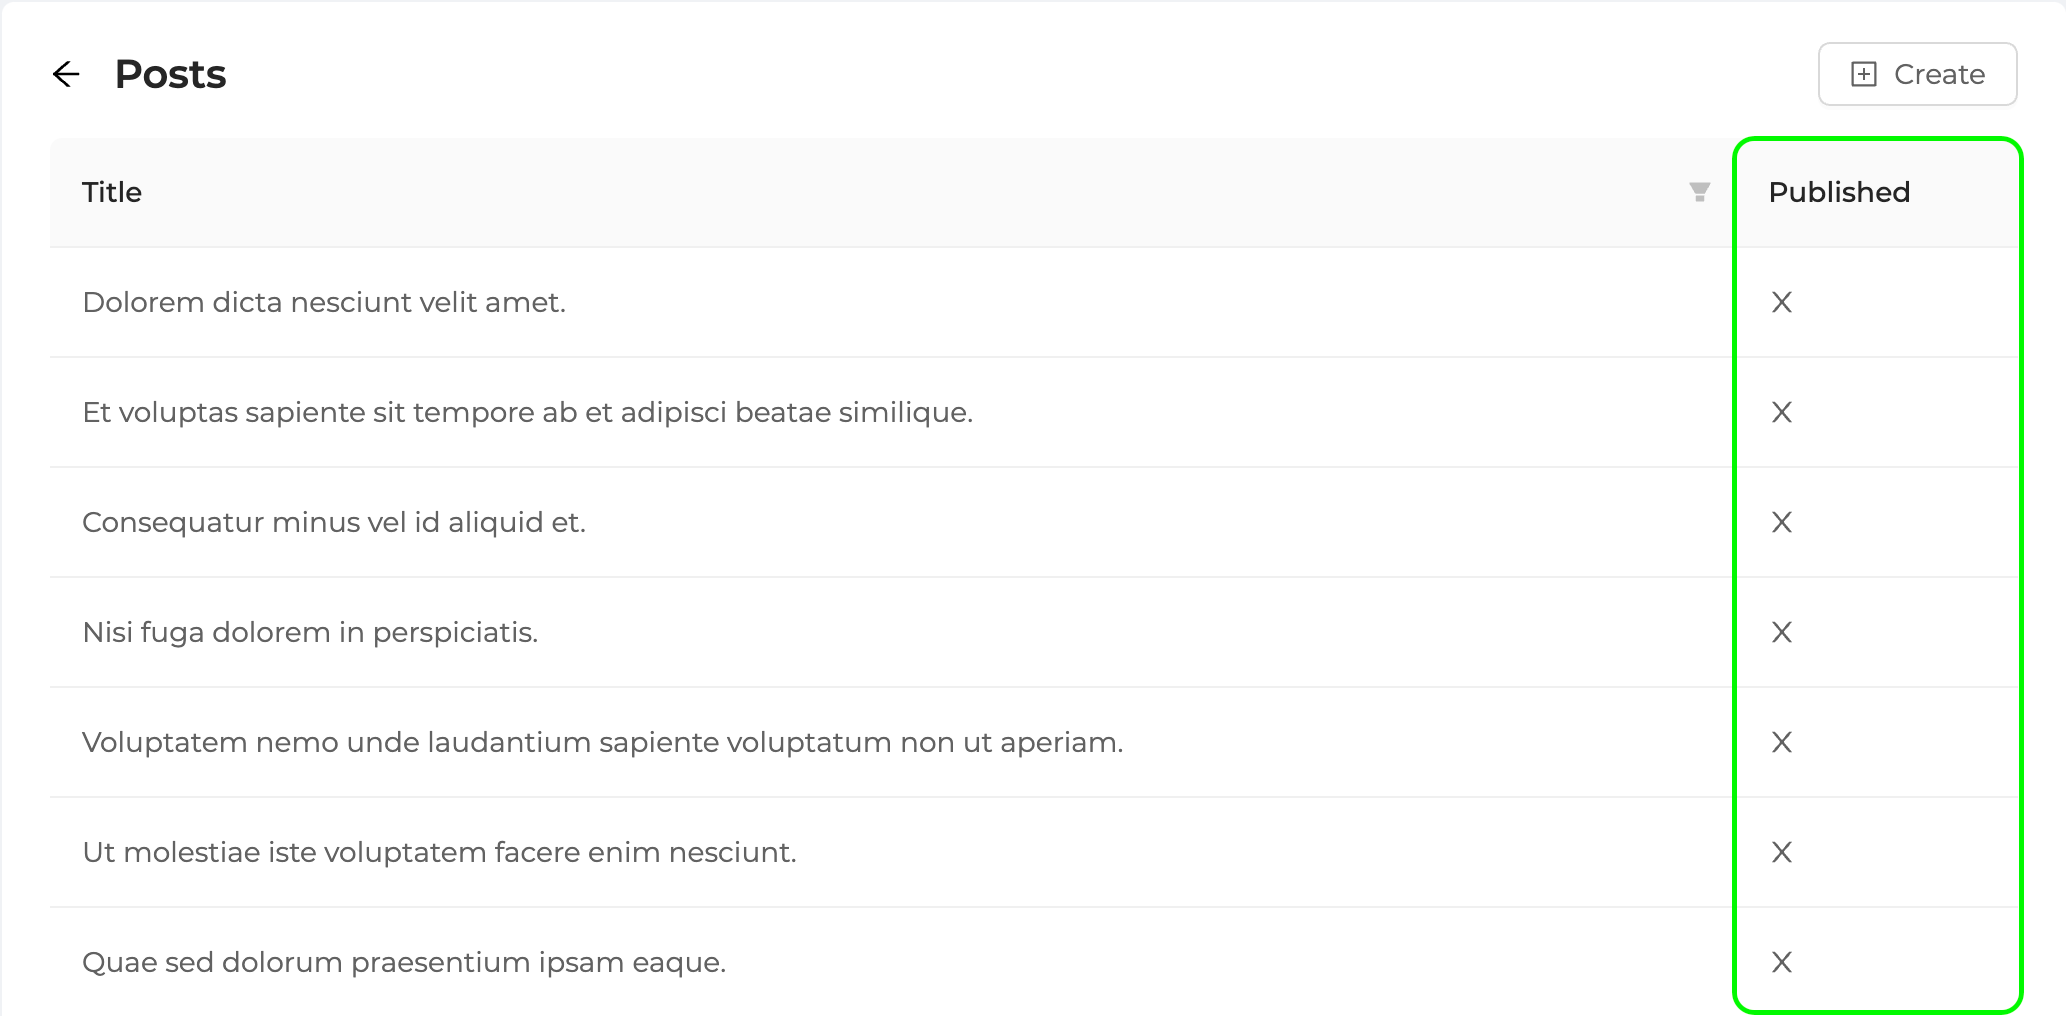Open the Title column filter icon

tap(1699, 192)
